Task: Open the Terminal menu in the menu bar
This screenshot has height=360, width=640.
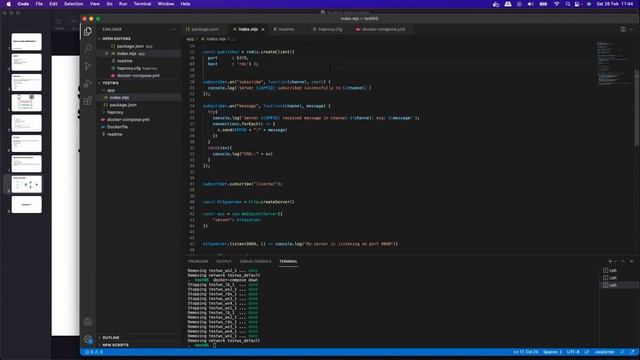Action: 142,4
